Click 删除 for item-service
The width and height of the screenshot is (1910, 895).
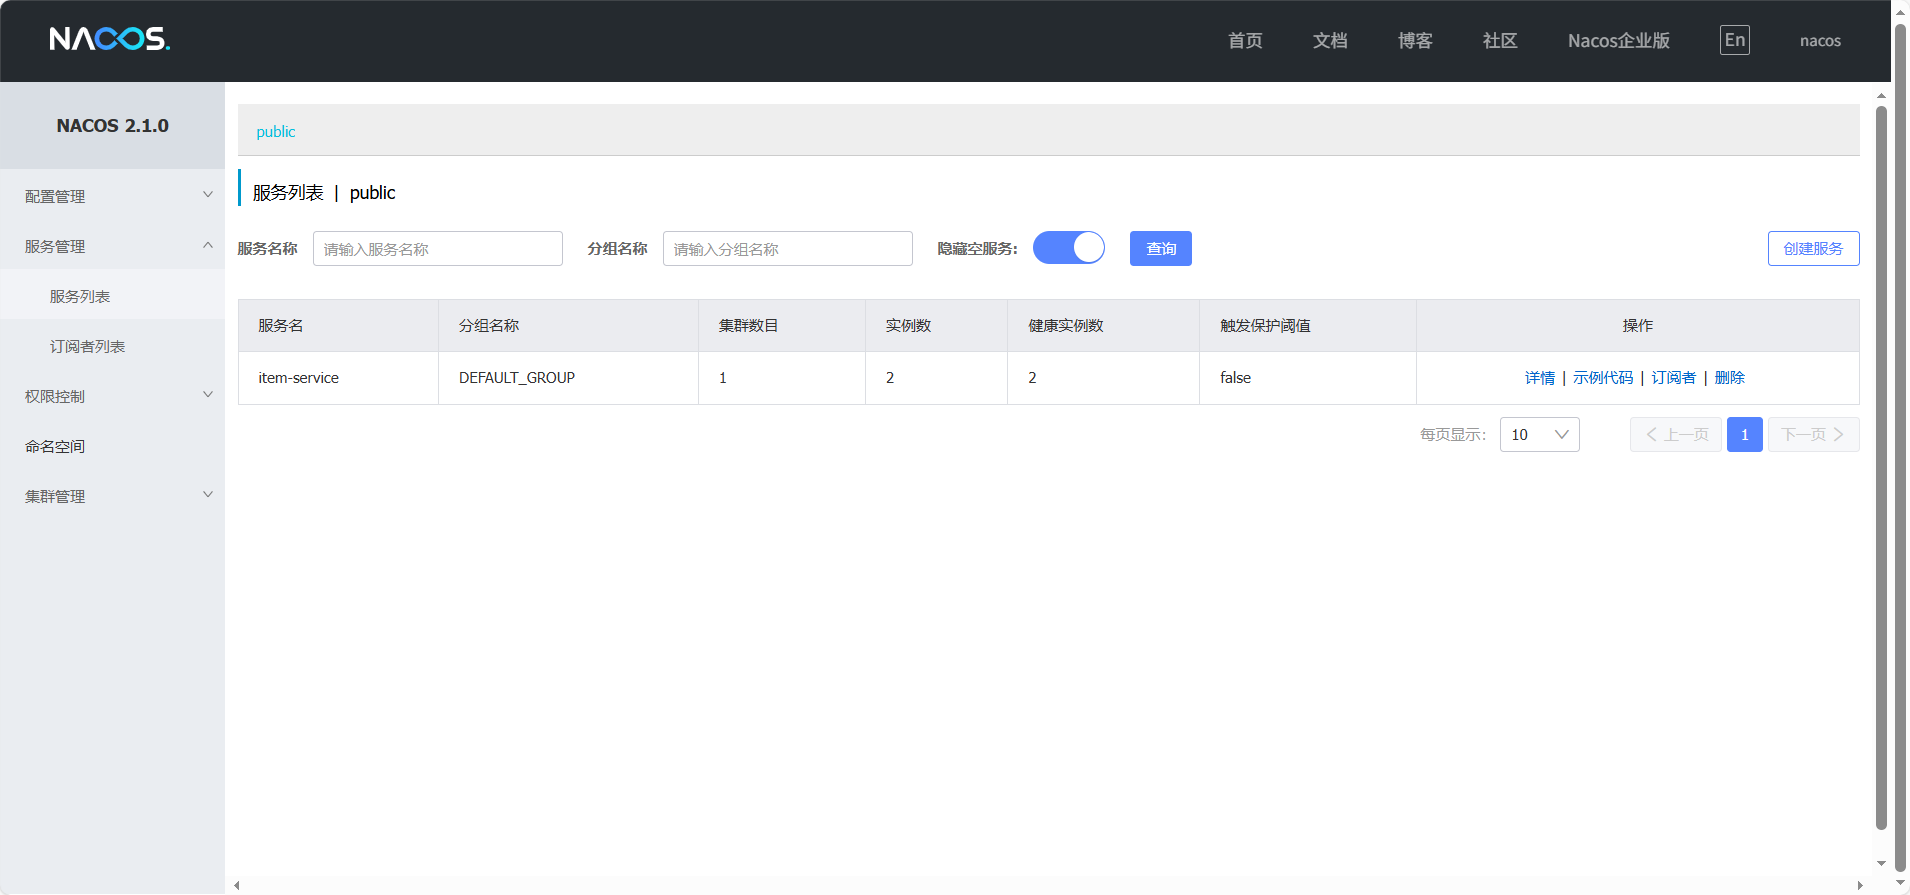1730,378
